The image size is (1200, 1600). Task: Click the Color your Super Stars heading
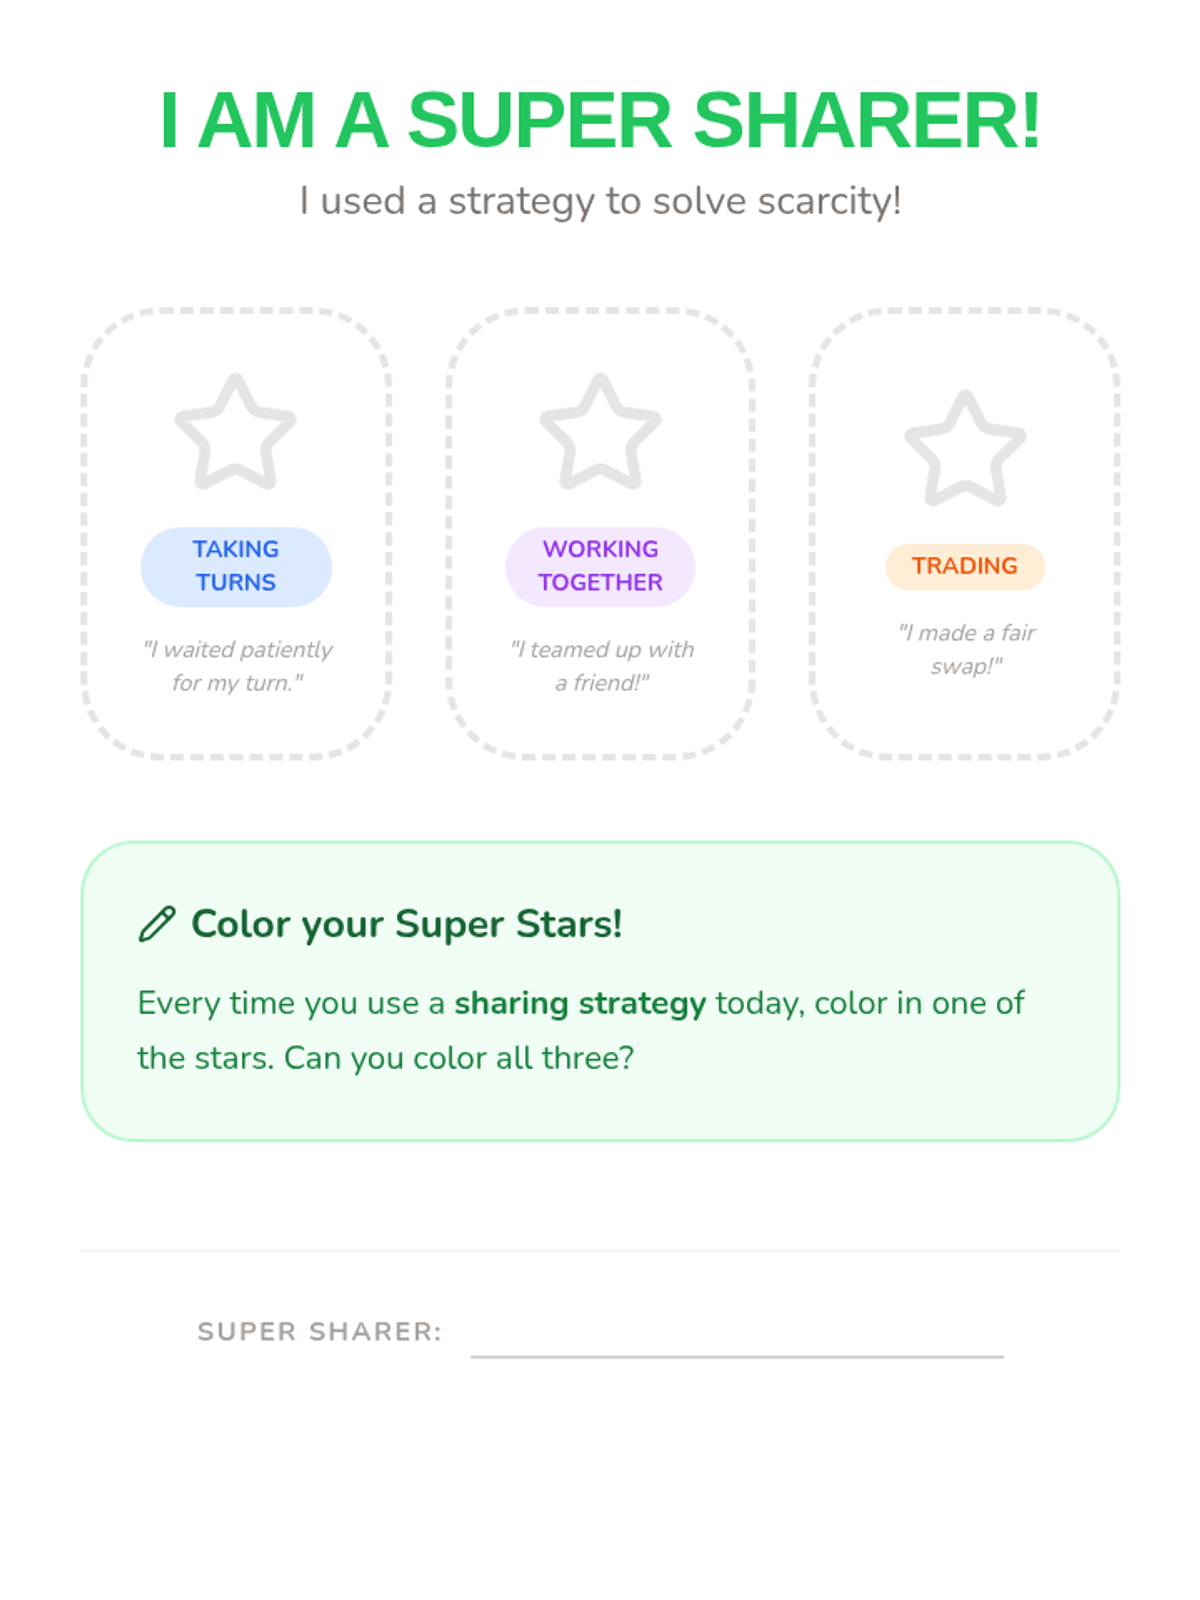point(407,924)
